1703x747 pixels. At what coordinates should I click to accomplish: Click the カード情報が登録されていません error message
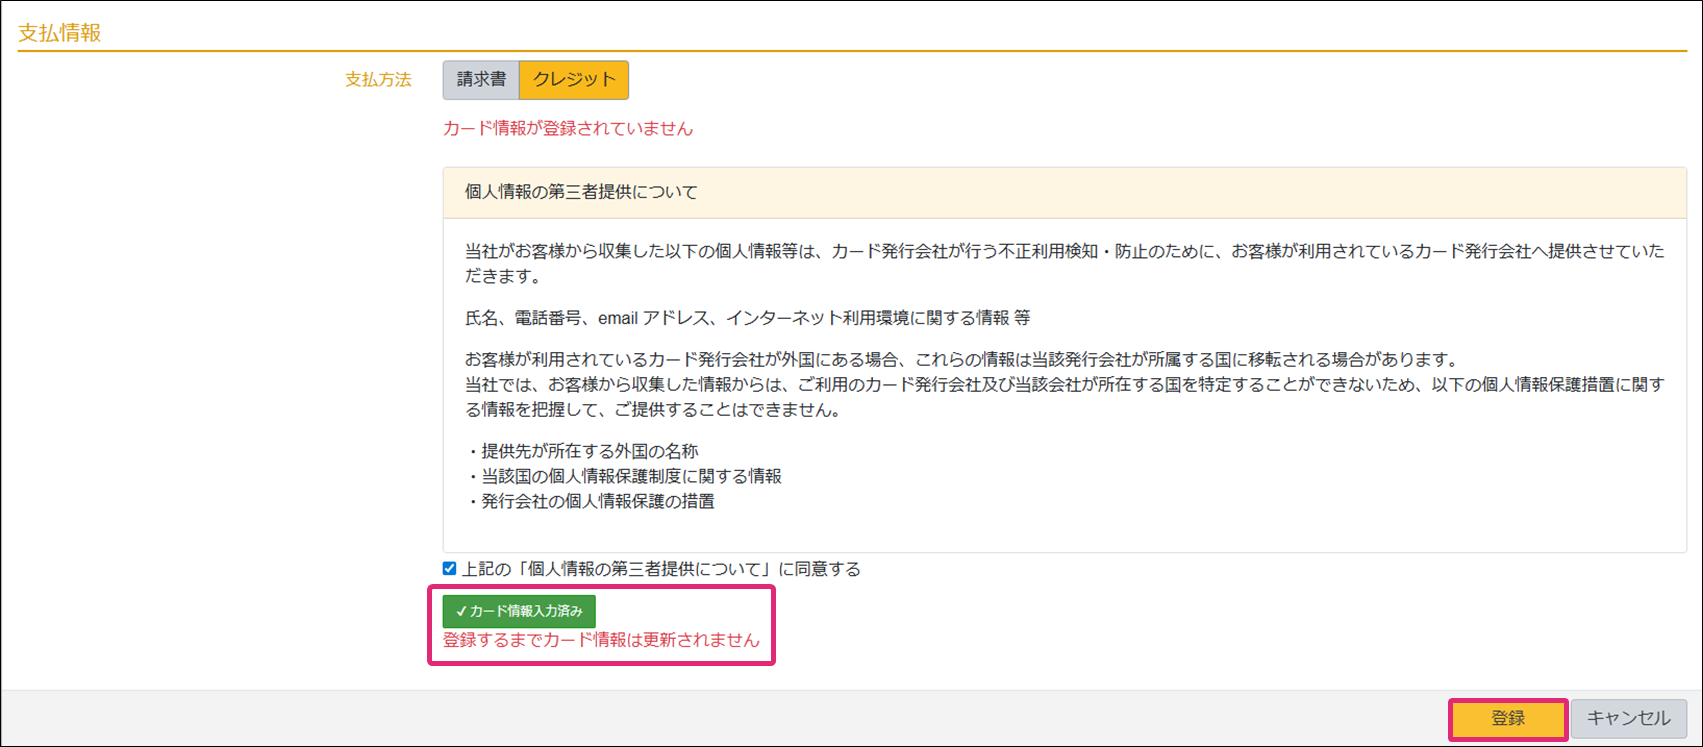[567, 128]
